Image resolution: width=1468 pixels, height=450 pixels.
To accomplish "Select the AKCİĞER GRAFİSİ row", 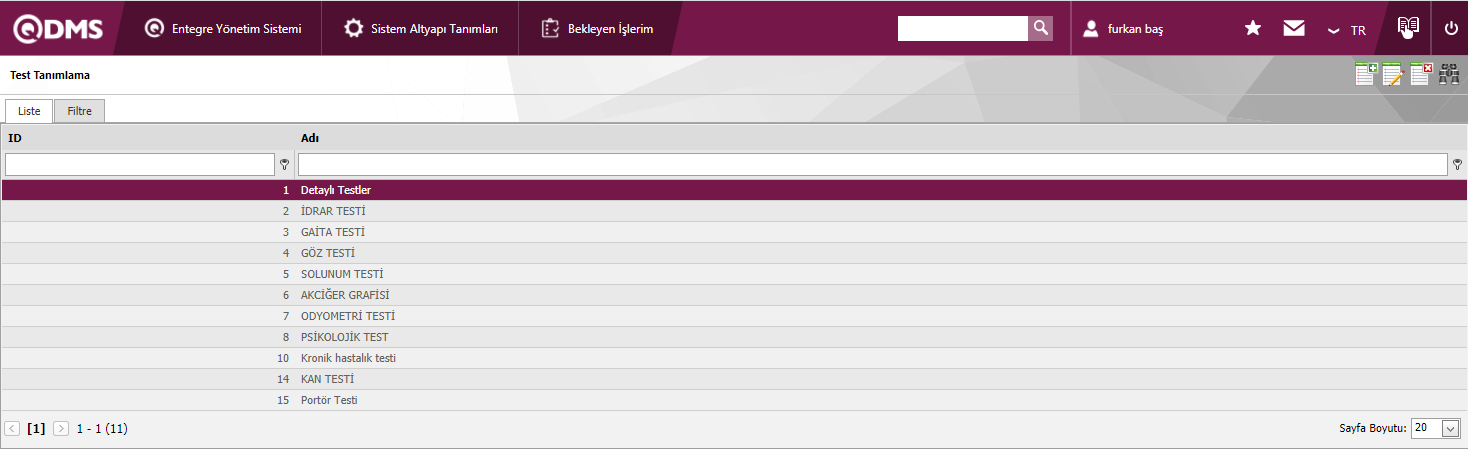I will (734, 295).
